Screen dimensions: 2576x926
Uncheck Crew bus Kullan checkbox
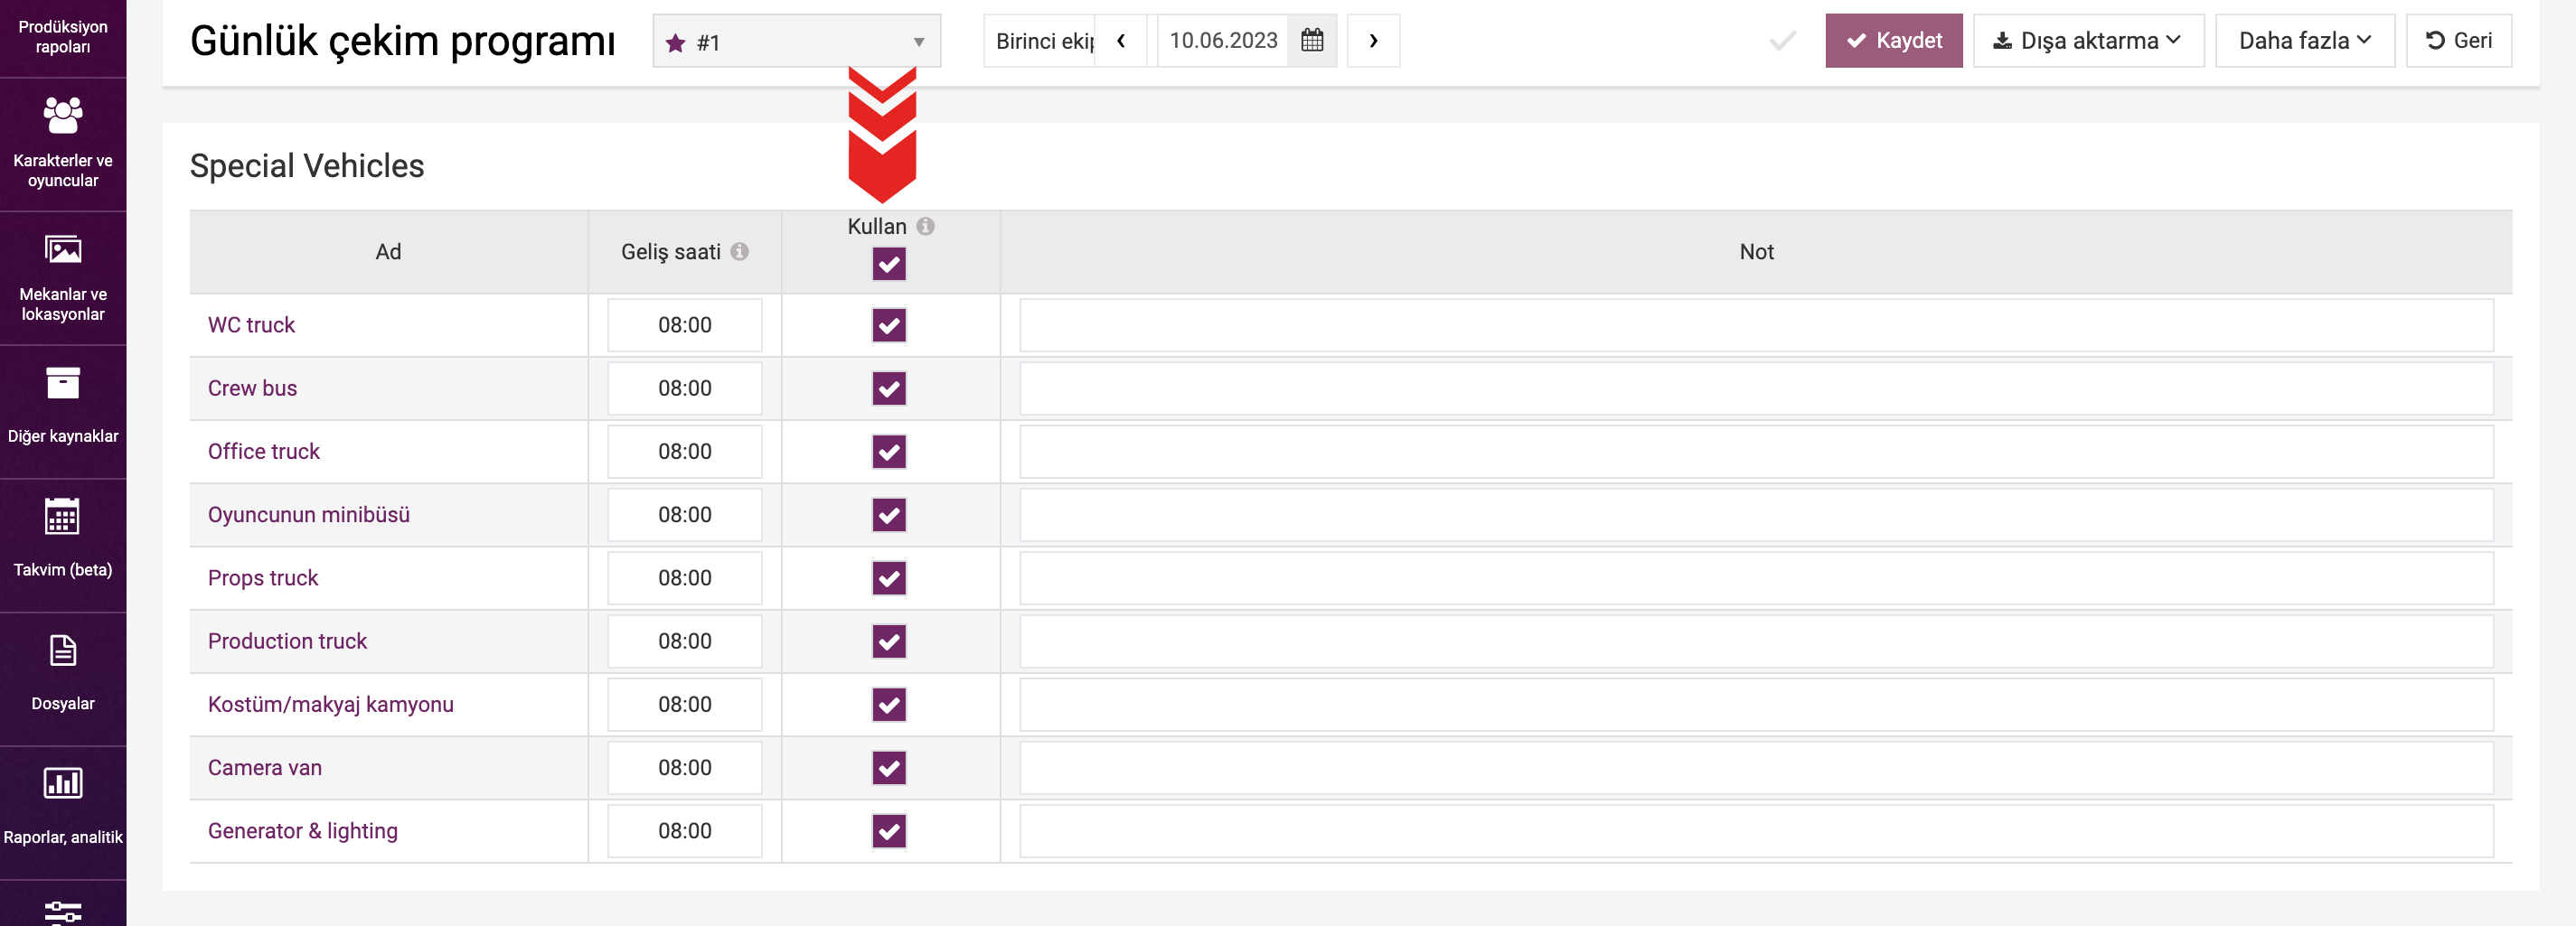coord(889,388)
